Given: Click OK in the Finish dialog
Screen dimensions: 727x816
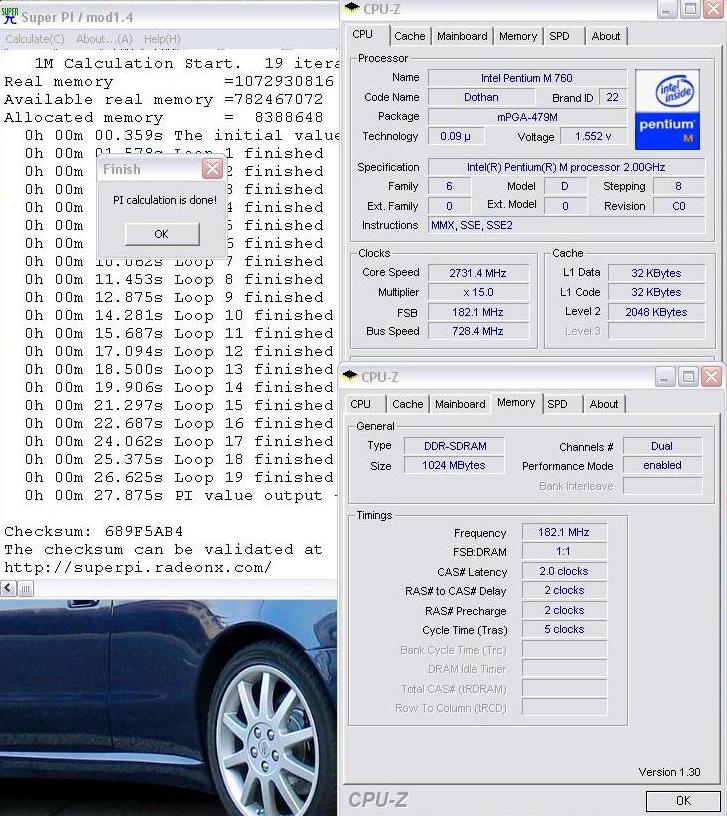Looking at the screenshot, I should [162, 234].
